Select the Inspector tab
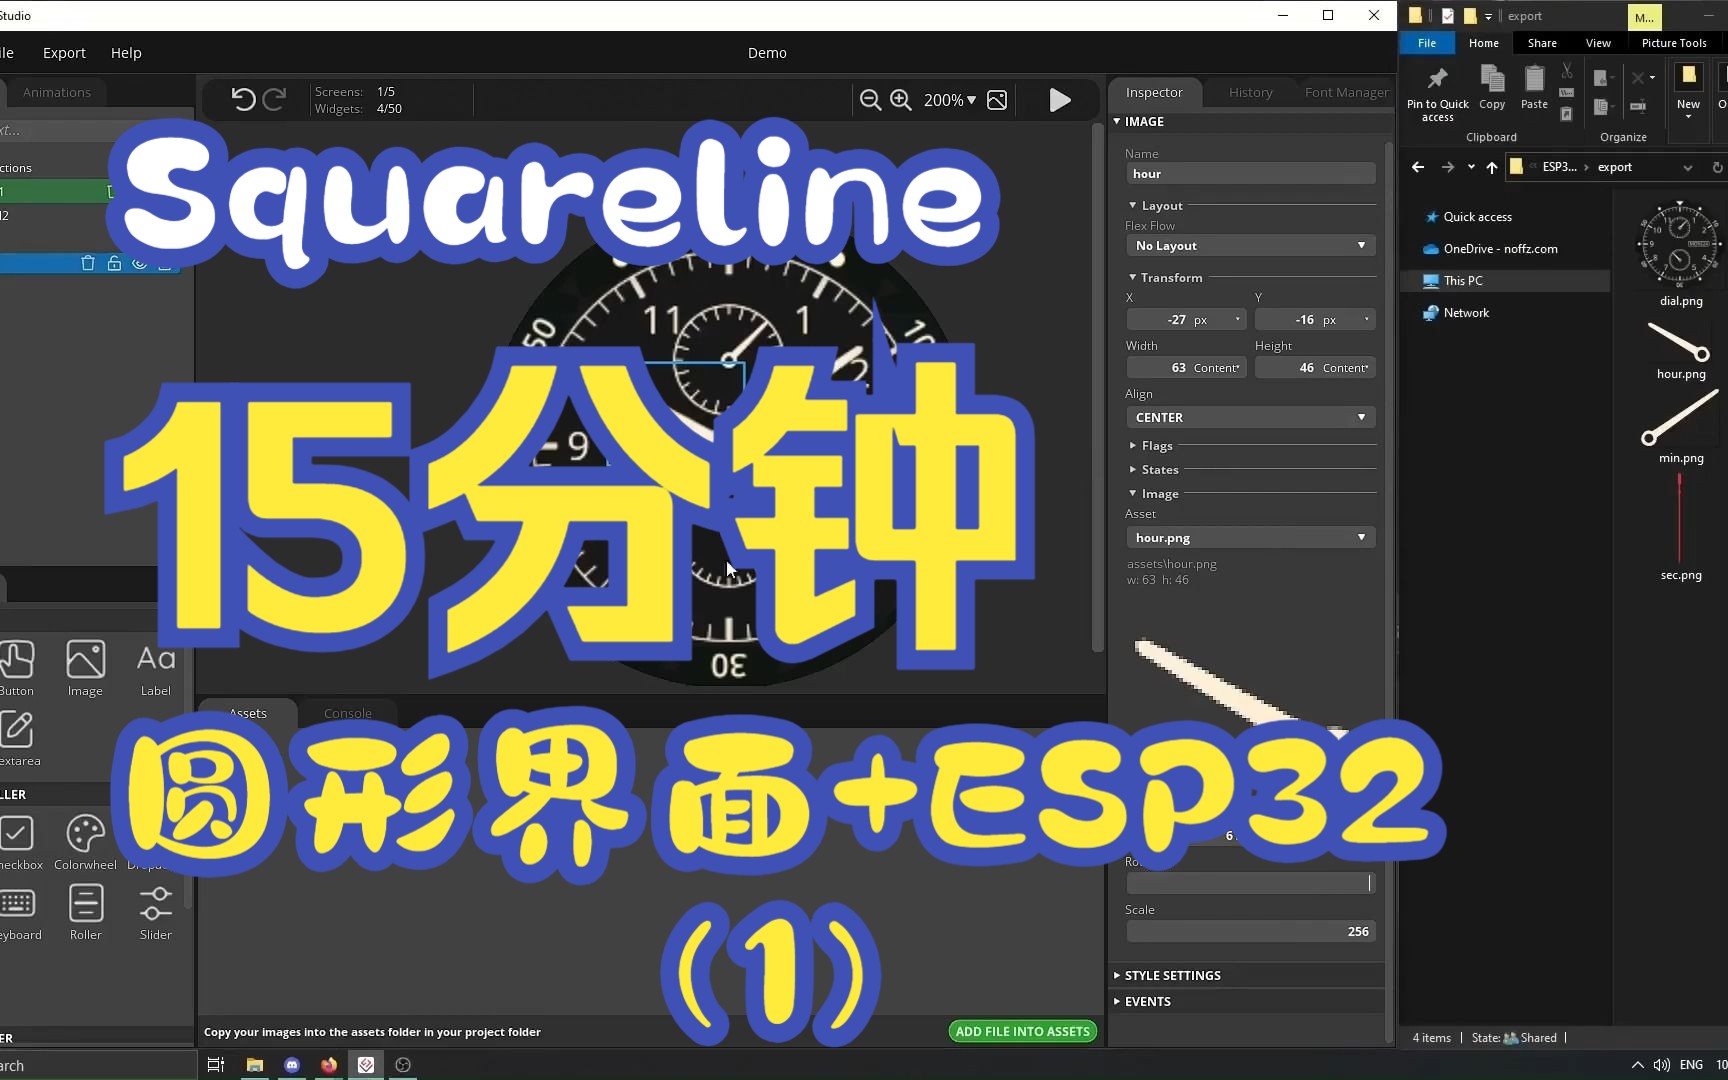 (1154, 92)
